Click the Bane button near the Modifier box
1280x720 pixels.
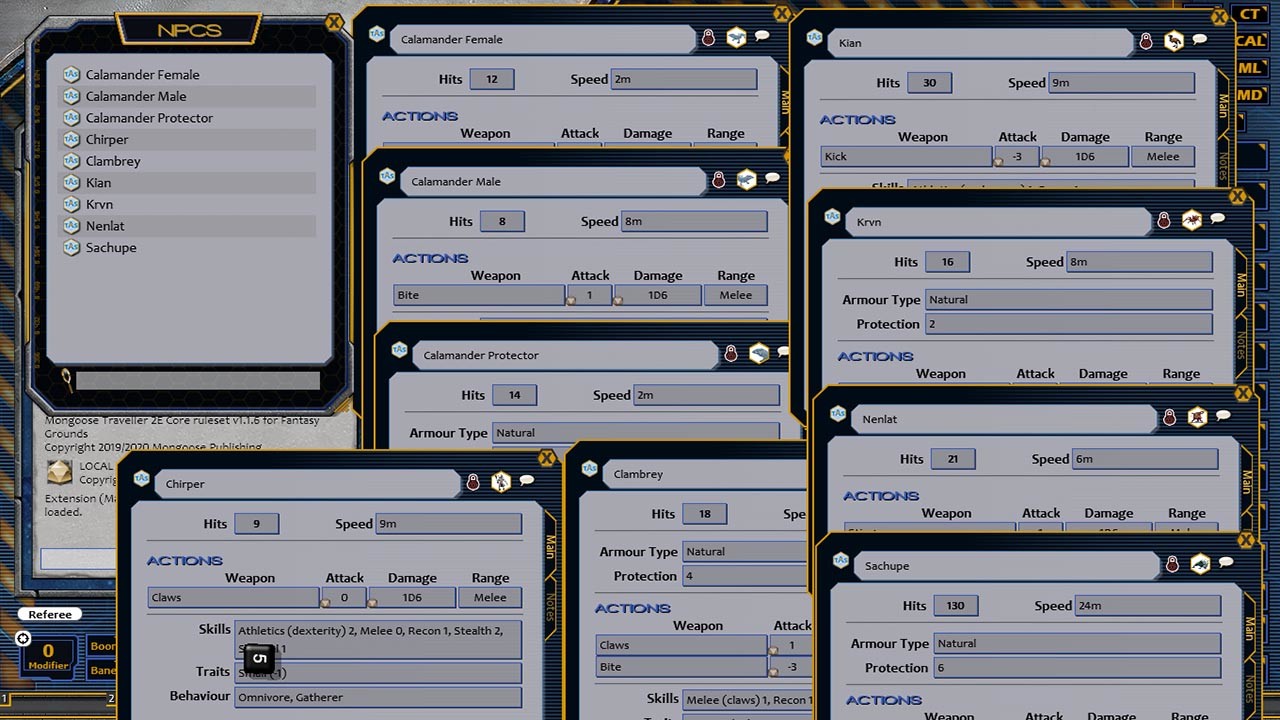click(x=103, y=672)
